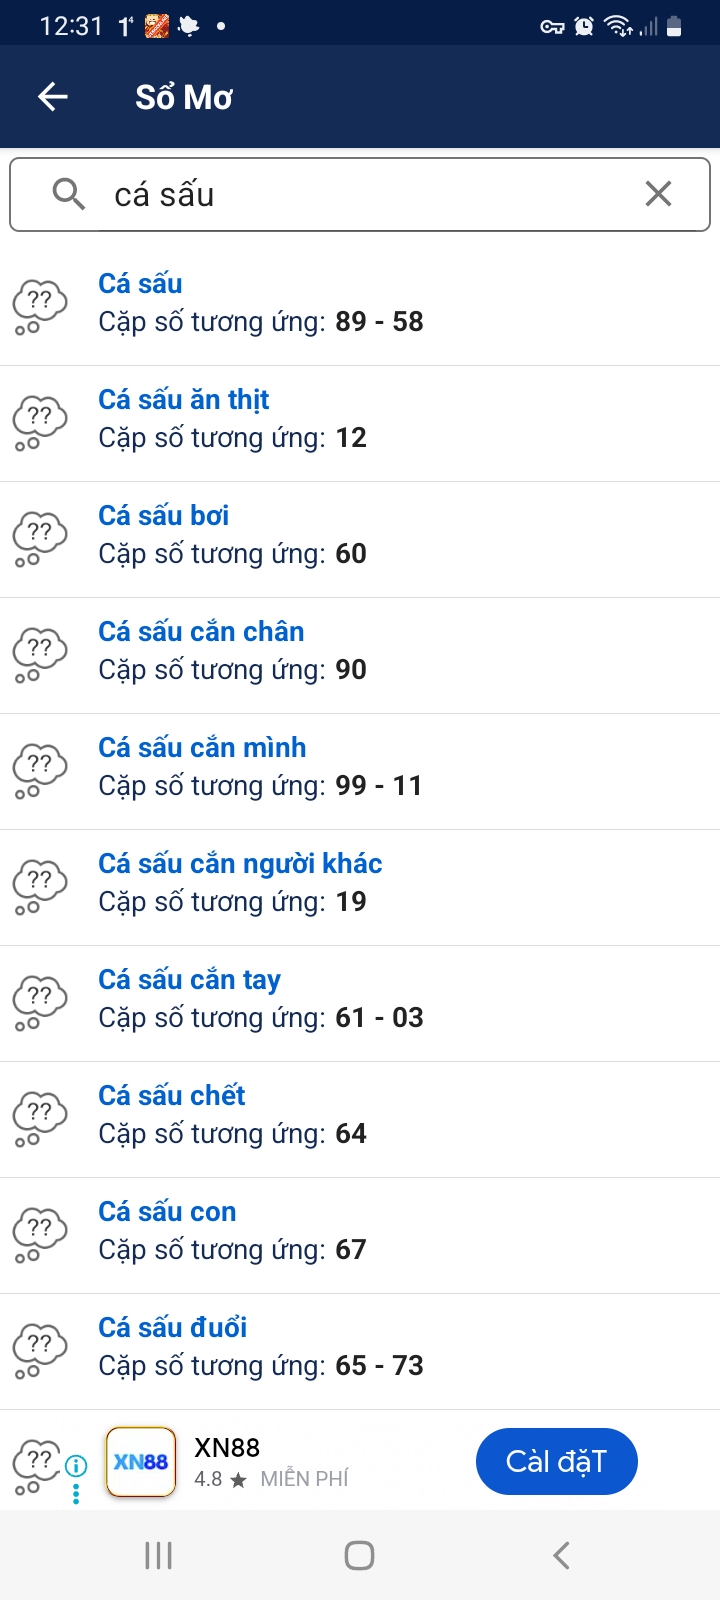Open the ad info "i" icon

point(76,1466)
